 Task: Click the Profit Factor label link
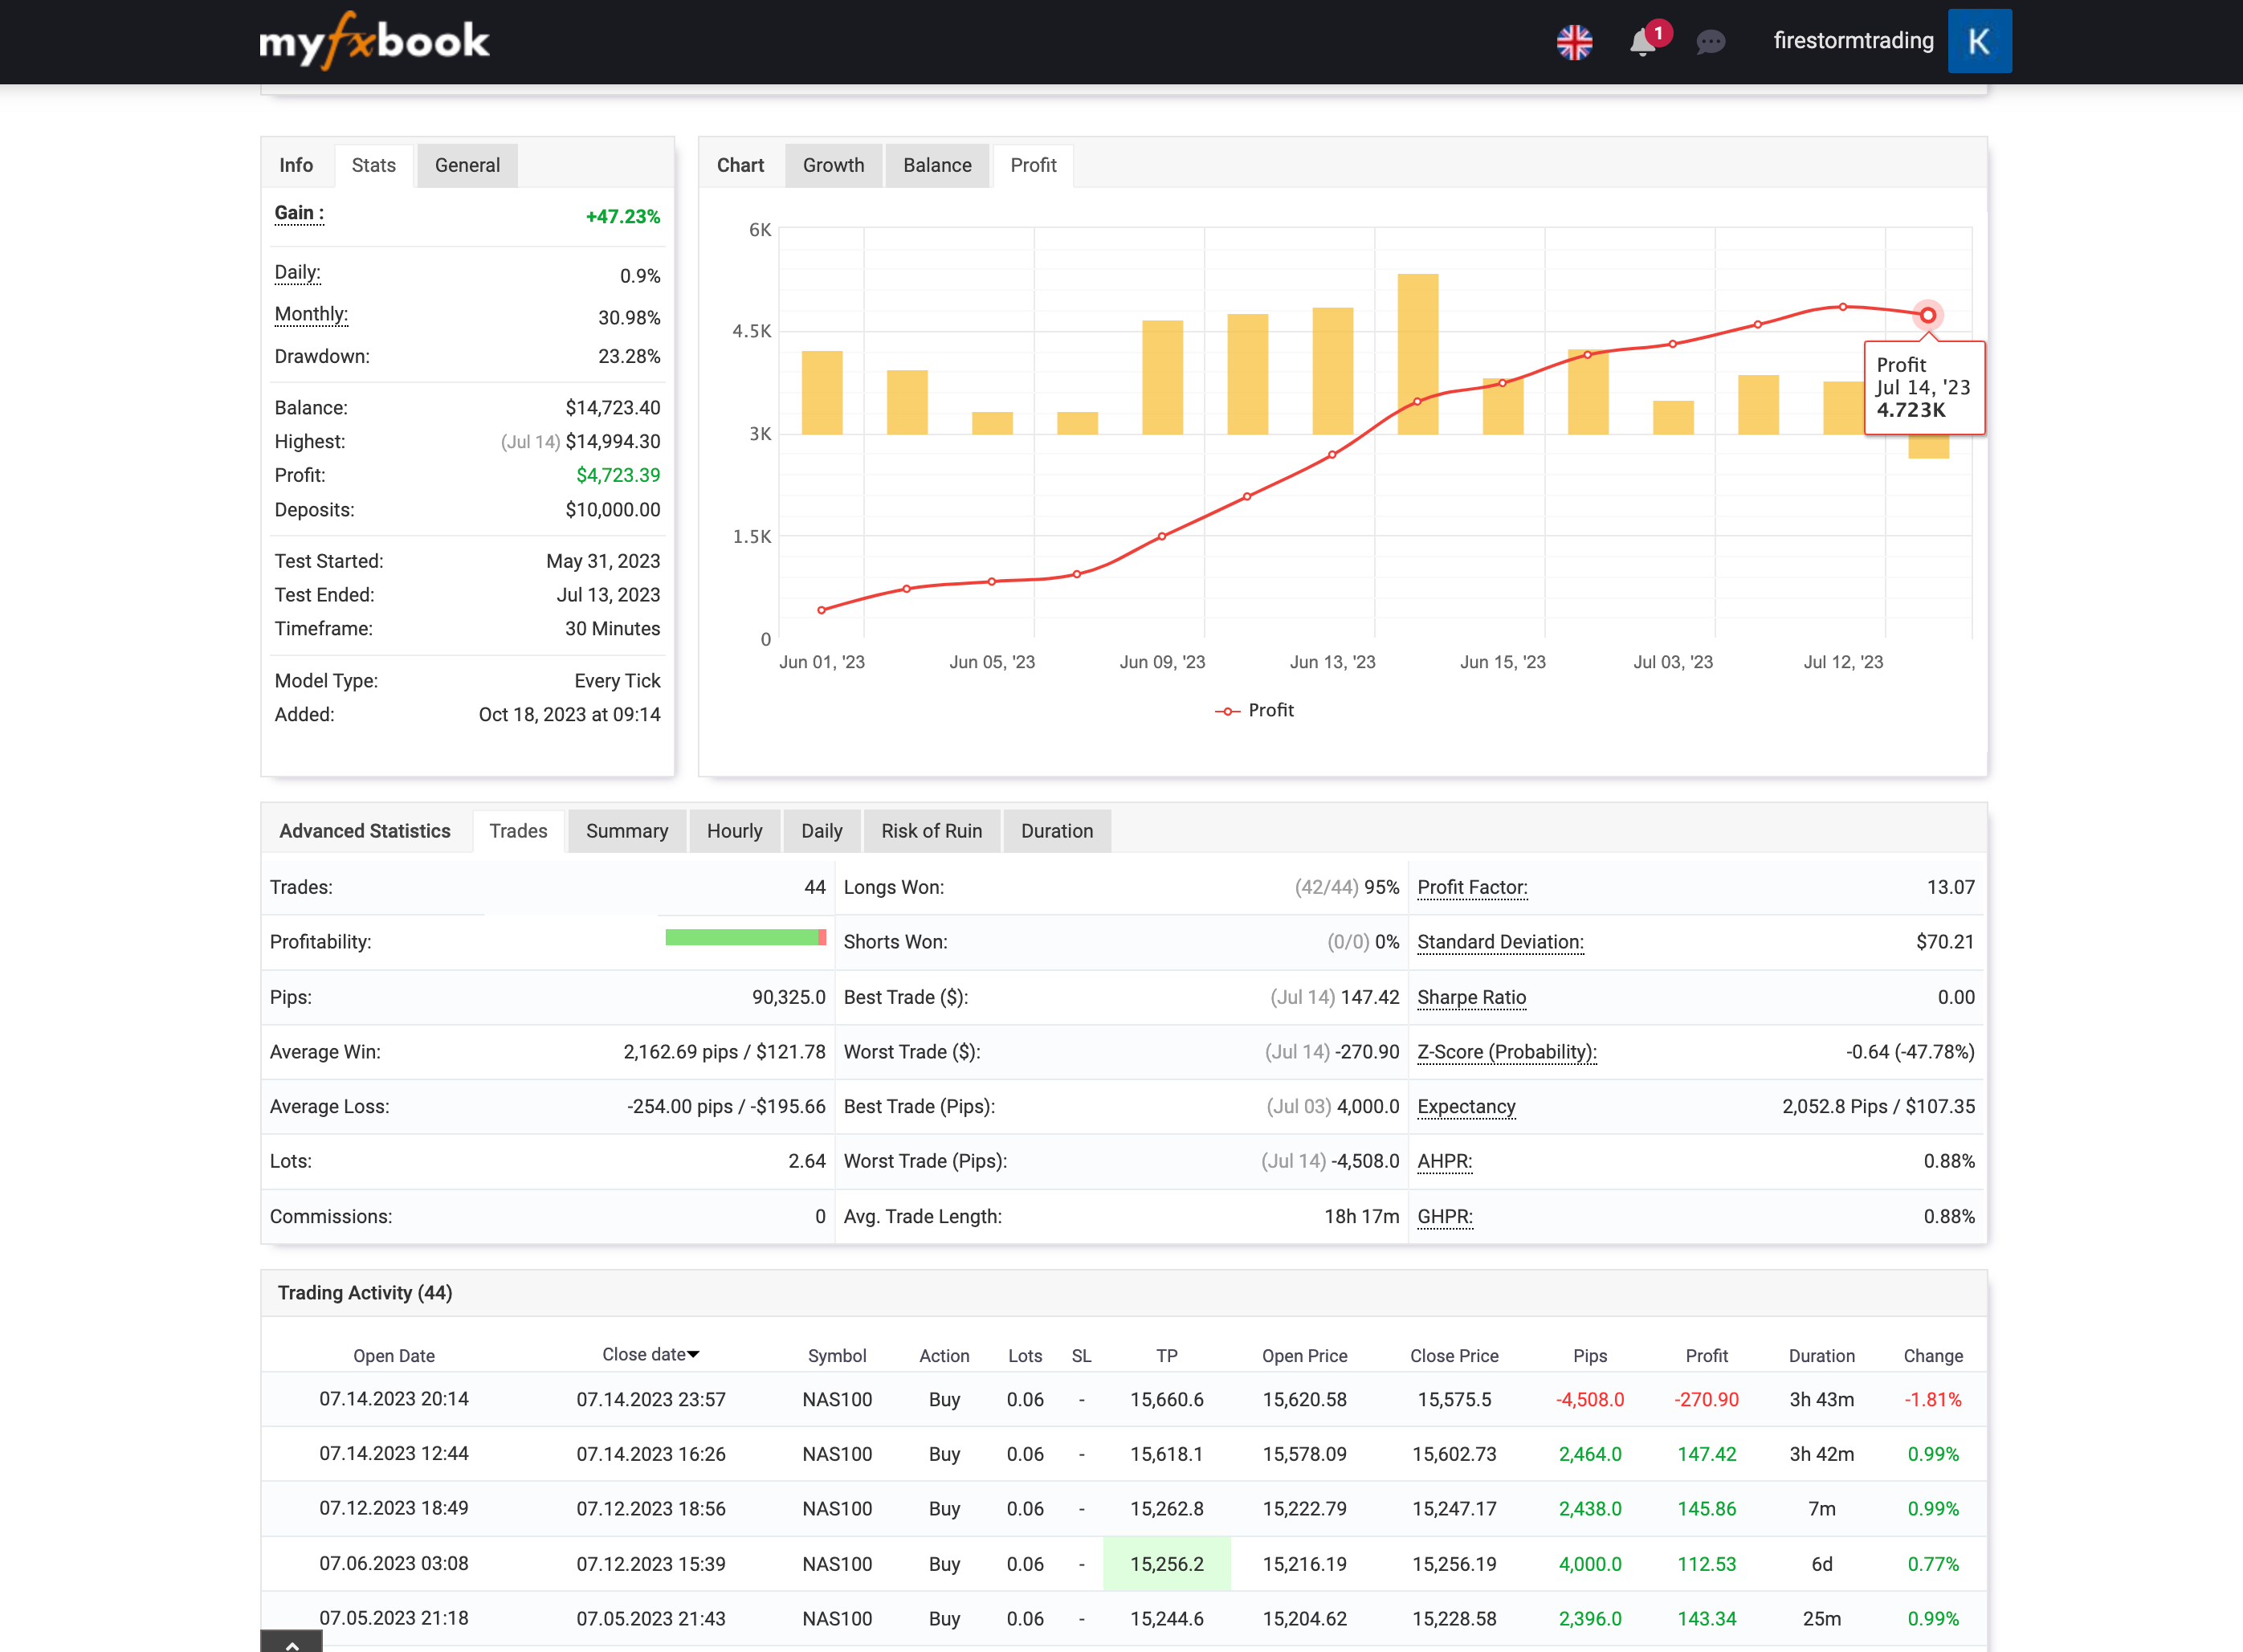(1471, 887)
